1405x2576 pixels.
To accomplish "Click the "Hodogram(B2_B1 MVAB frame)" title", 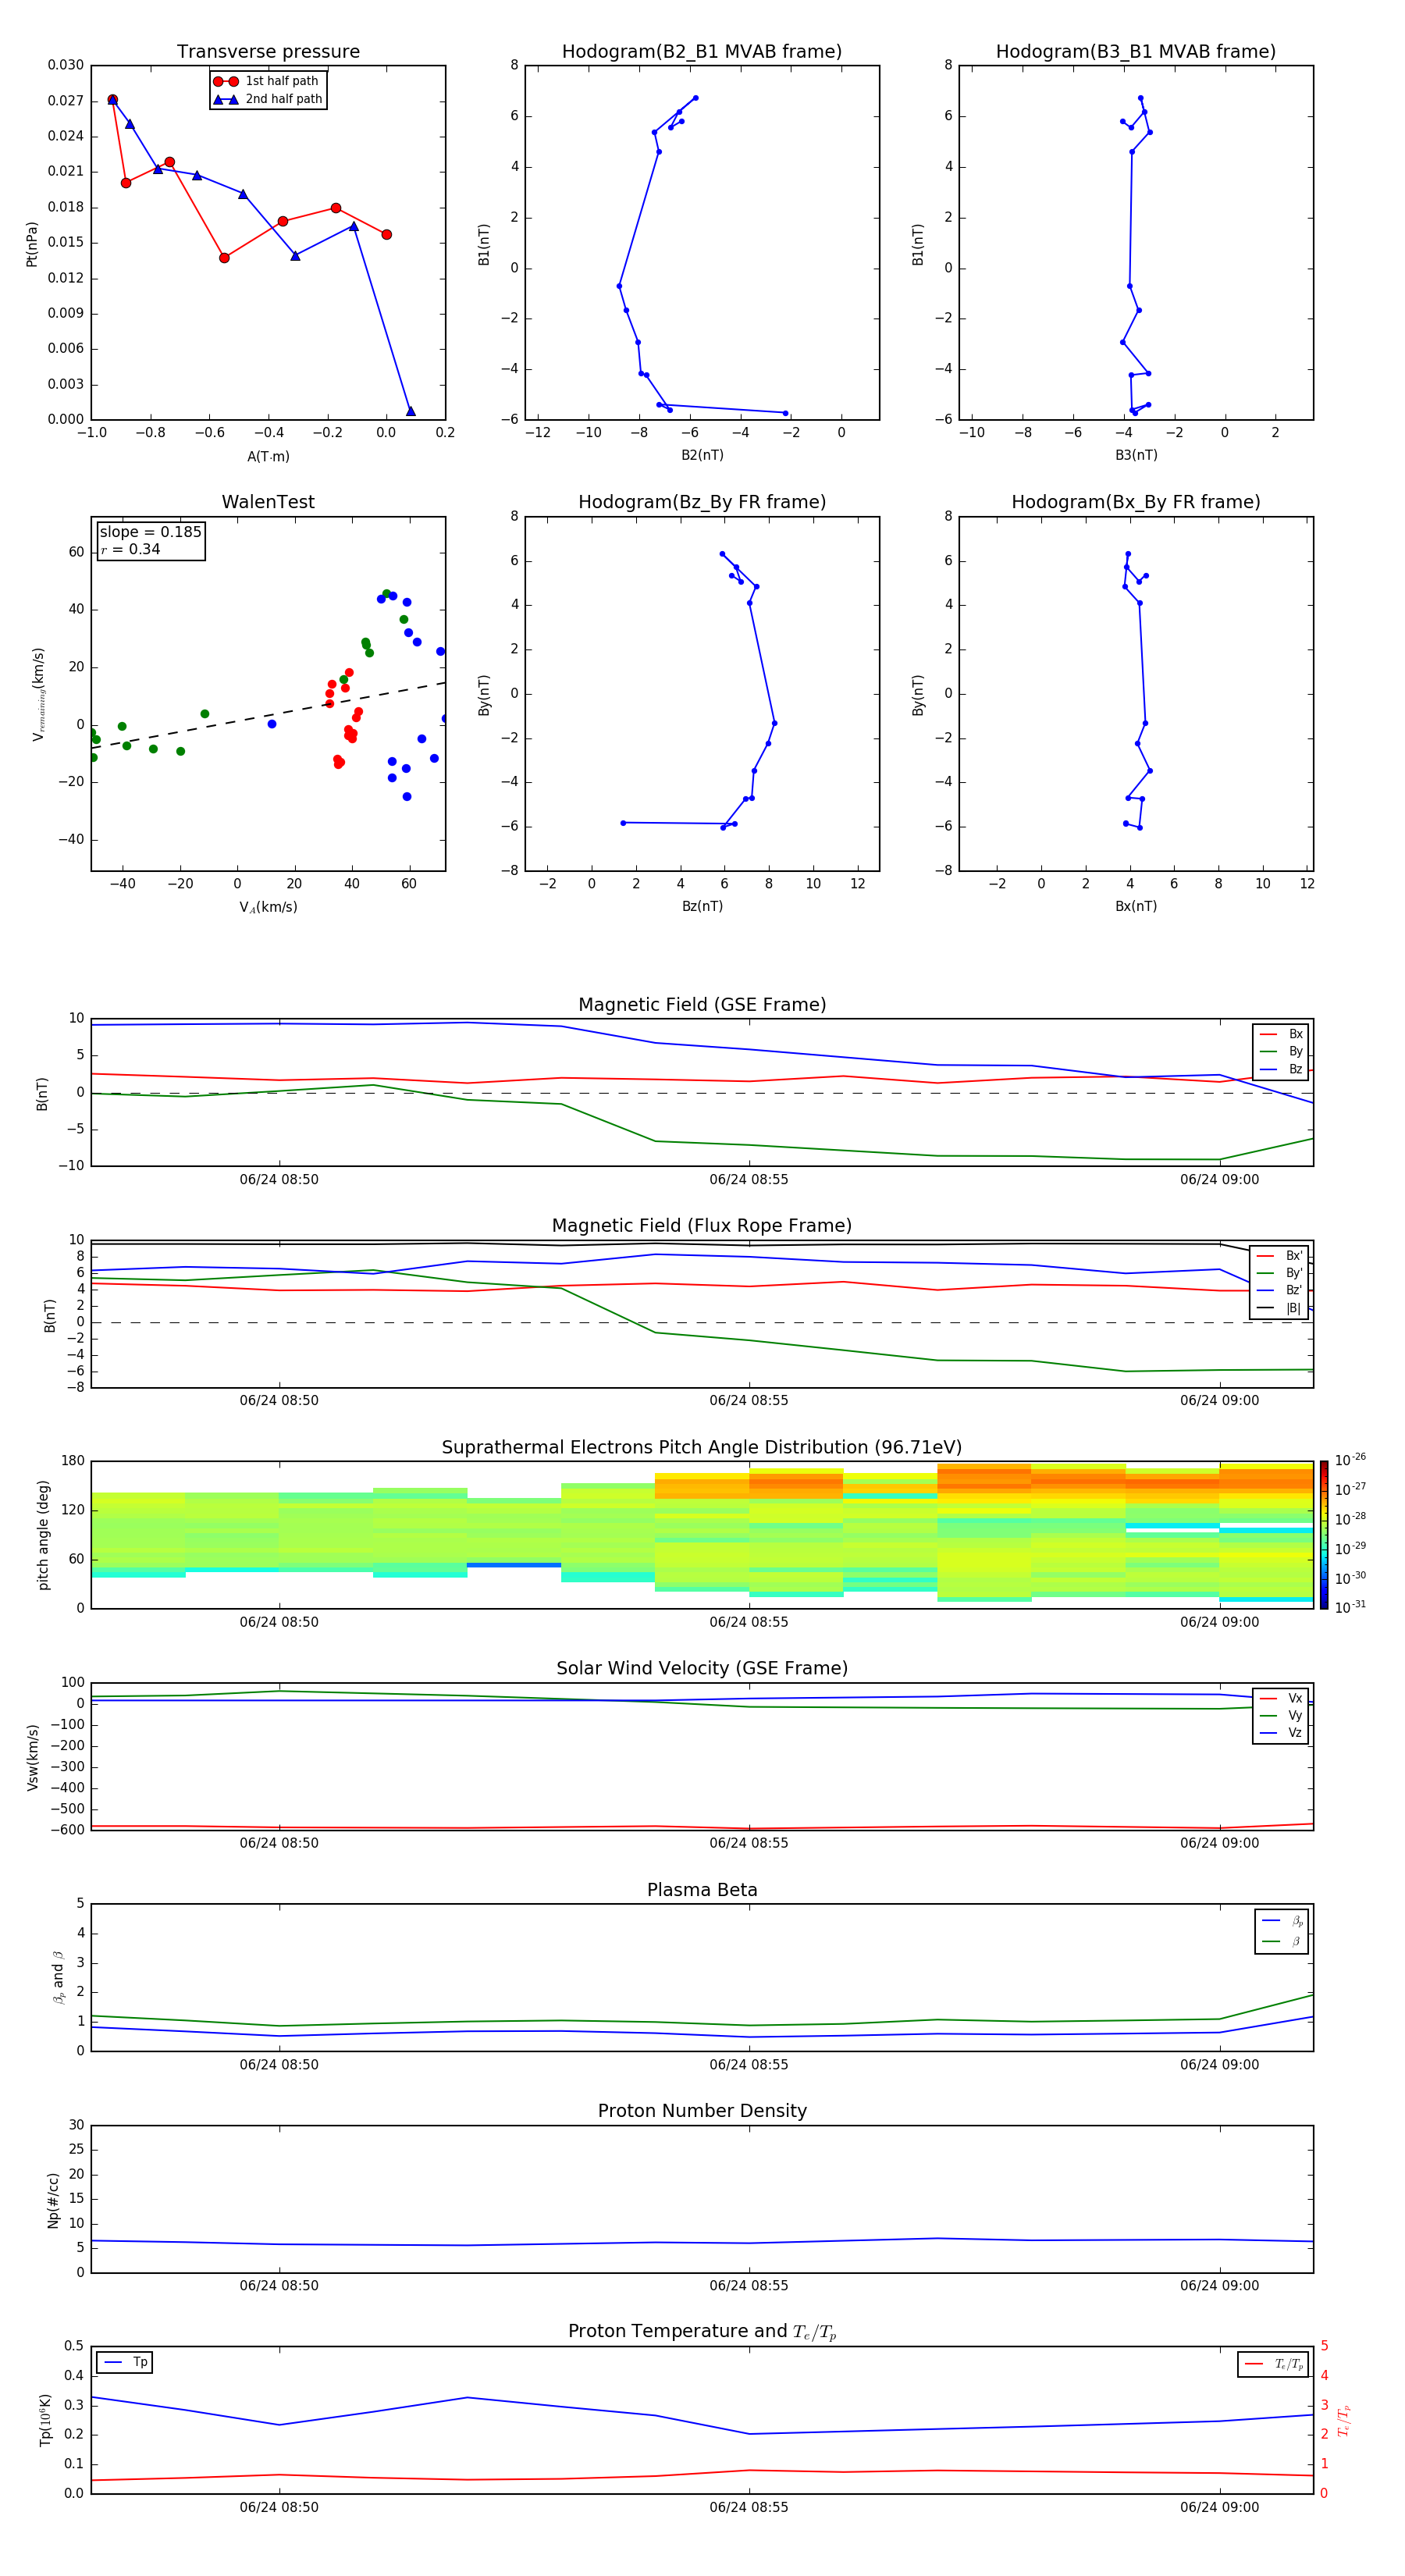I will [x=702, y=51].
